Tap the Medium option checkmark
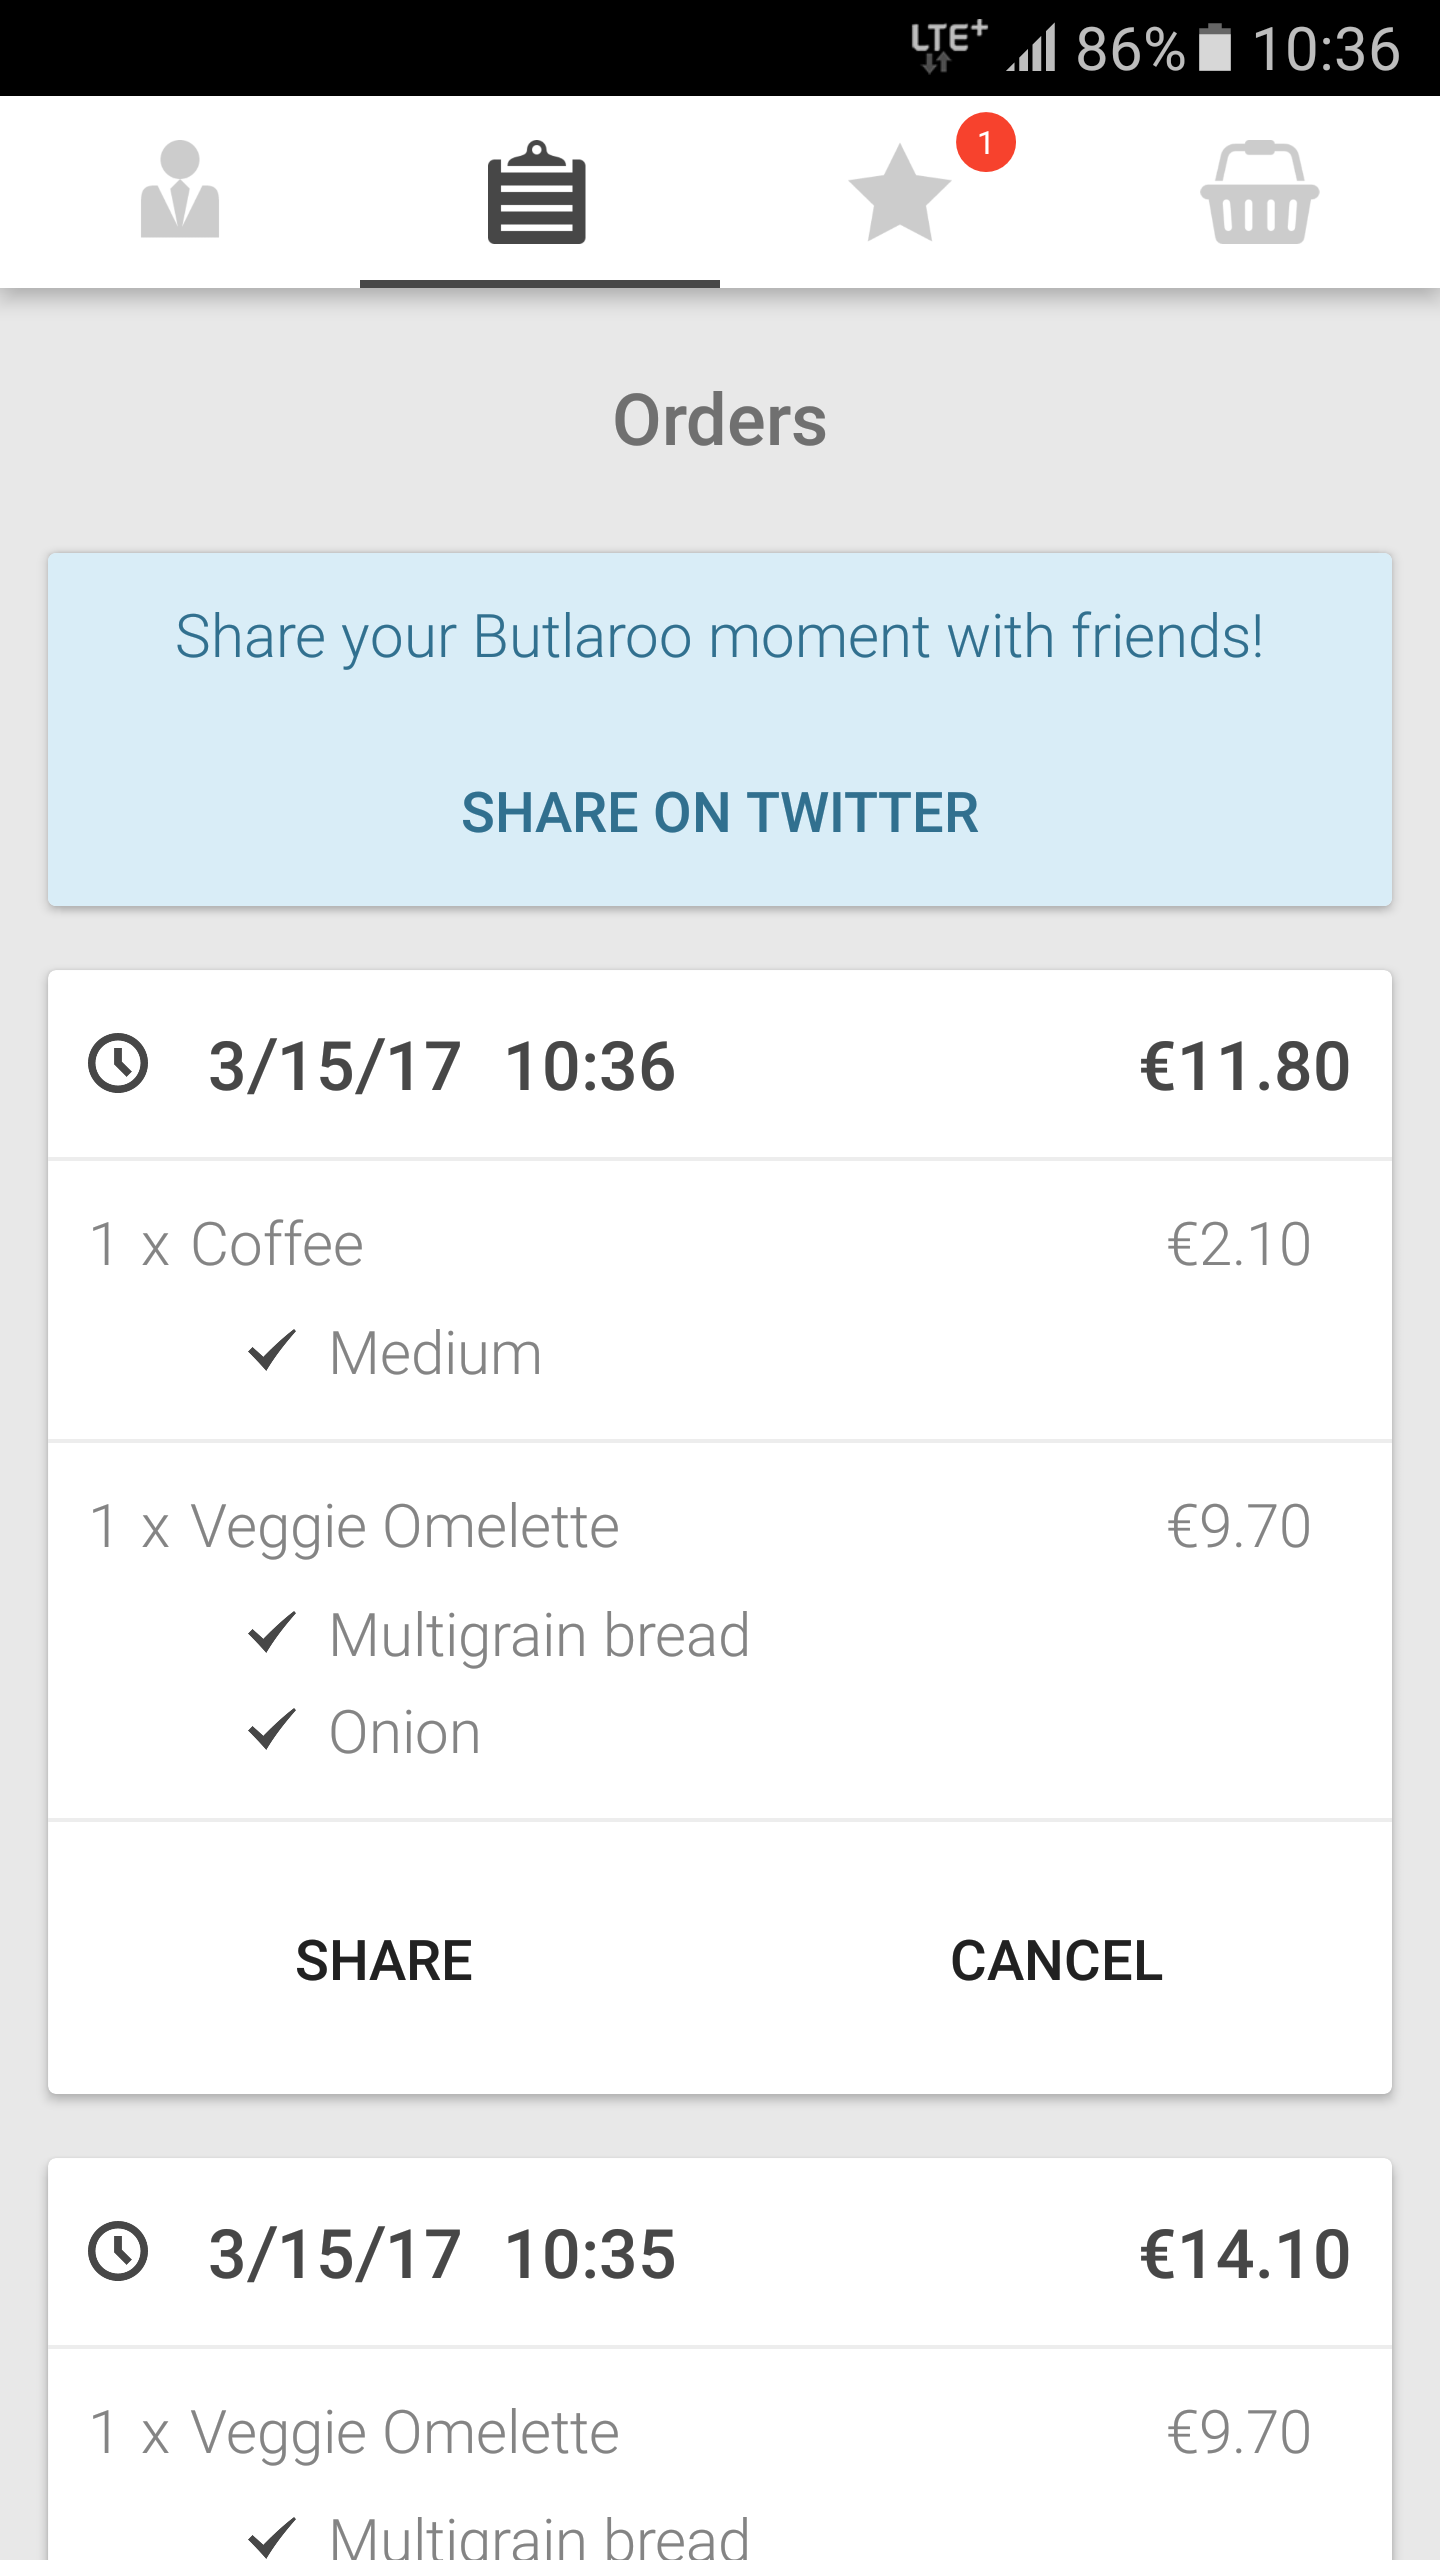Screen dimensions: 1440x2560 tap(271, 1351)
